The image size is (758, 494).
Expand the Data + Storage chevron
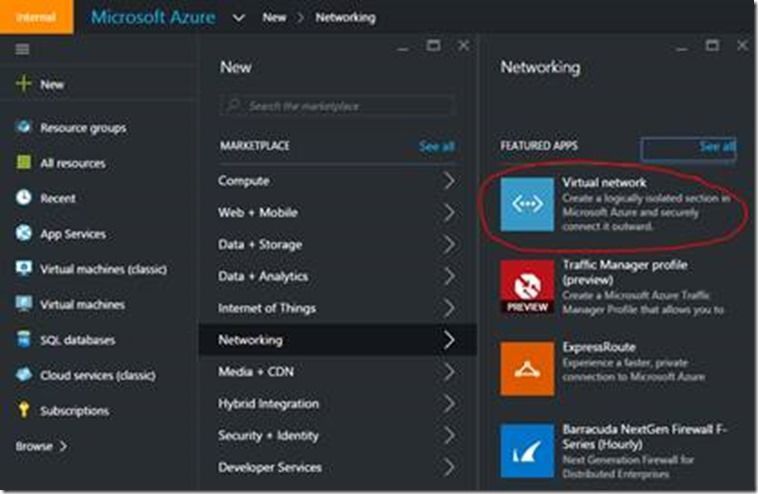(449, 245)
